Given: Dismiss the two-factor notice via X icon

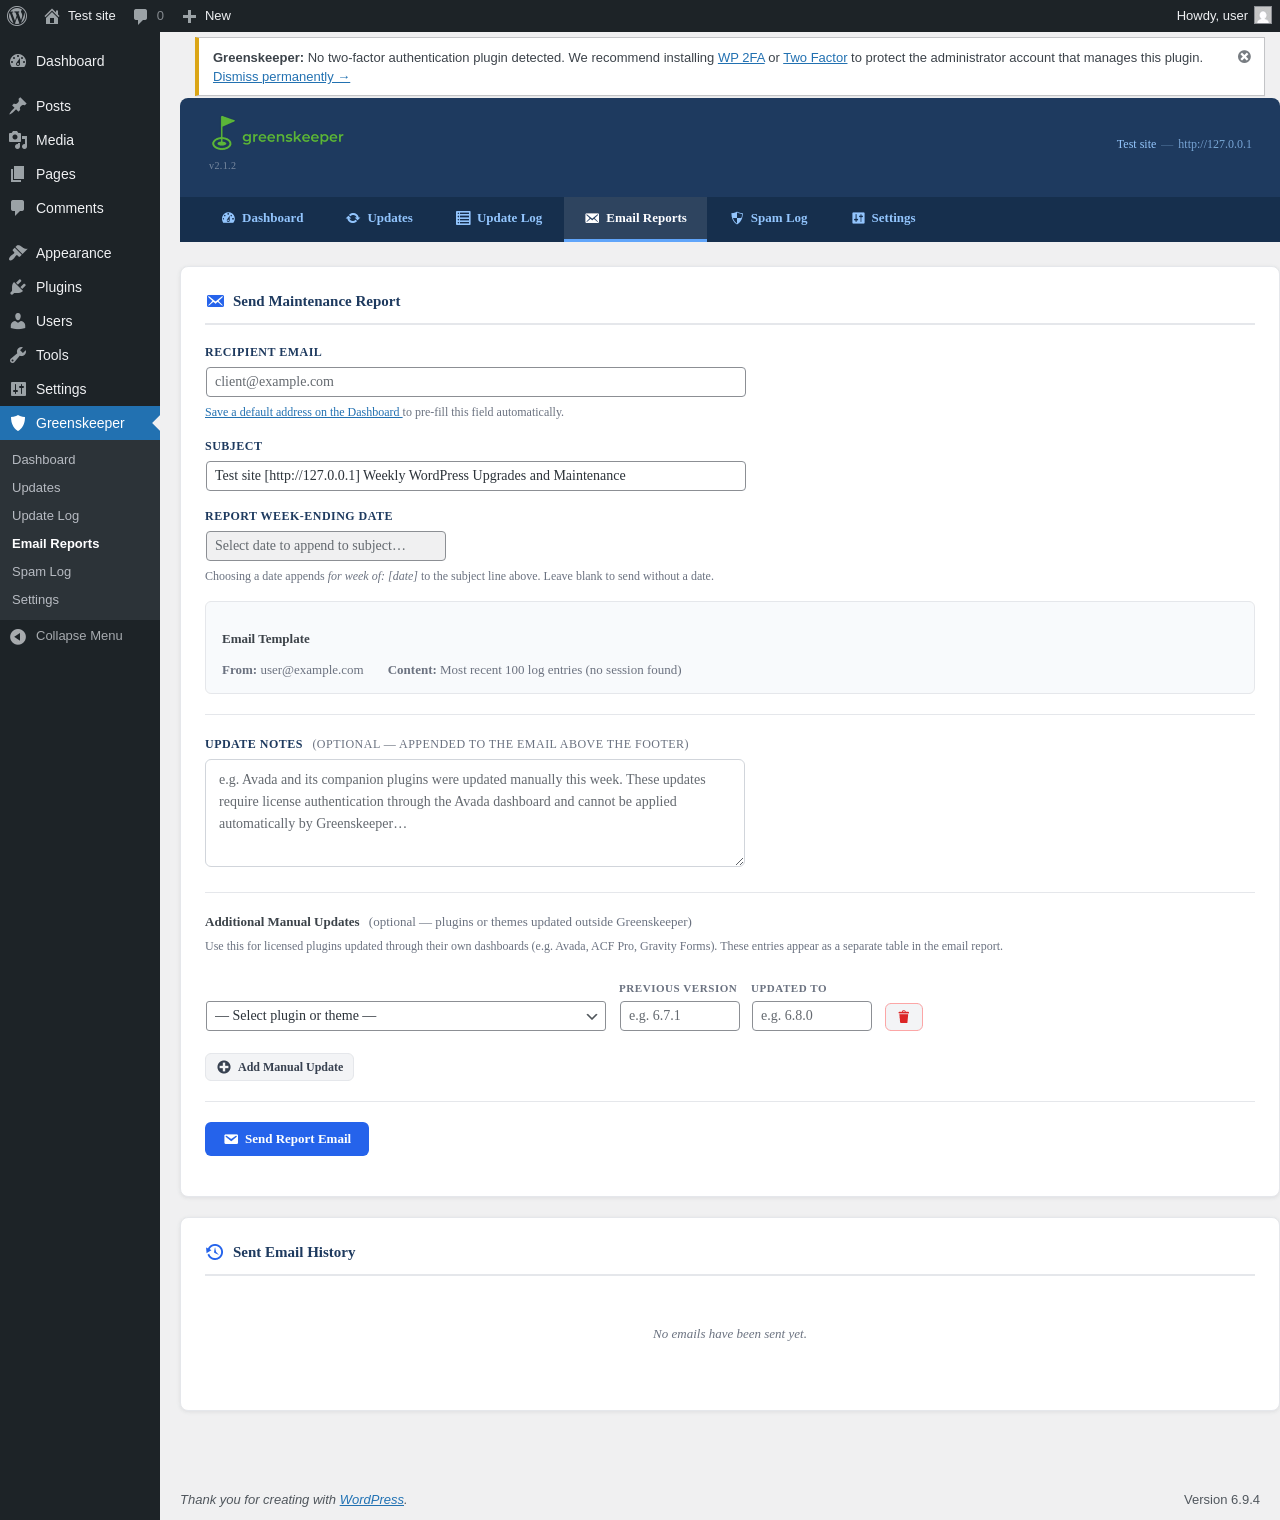Looking at the screenshot, I should pos(1244,57).
